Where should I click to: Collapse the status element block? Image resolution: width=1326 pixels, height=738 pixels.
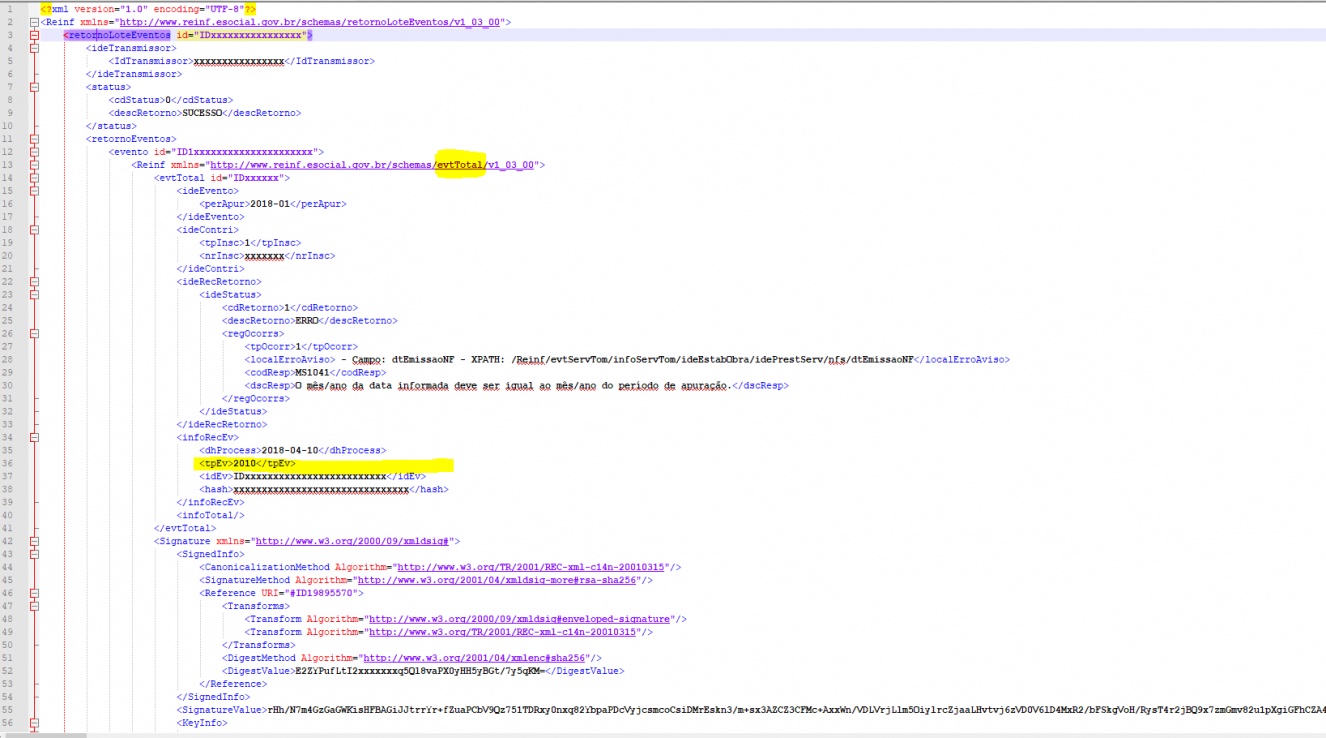click(35, 86)
